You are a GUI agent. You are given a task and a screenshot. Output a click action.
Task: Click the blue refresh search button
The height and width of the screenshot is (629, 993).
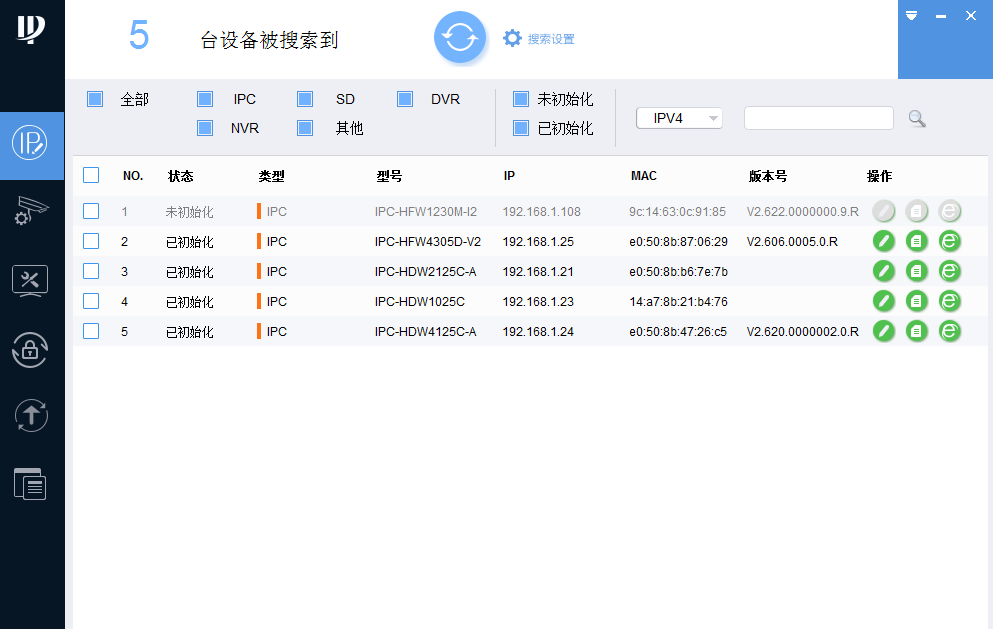pyautogui.click(x=460, y=37)
